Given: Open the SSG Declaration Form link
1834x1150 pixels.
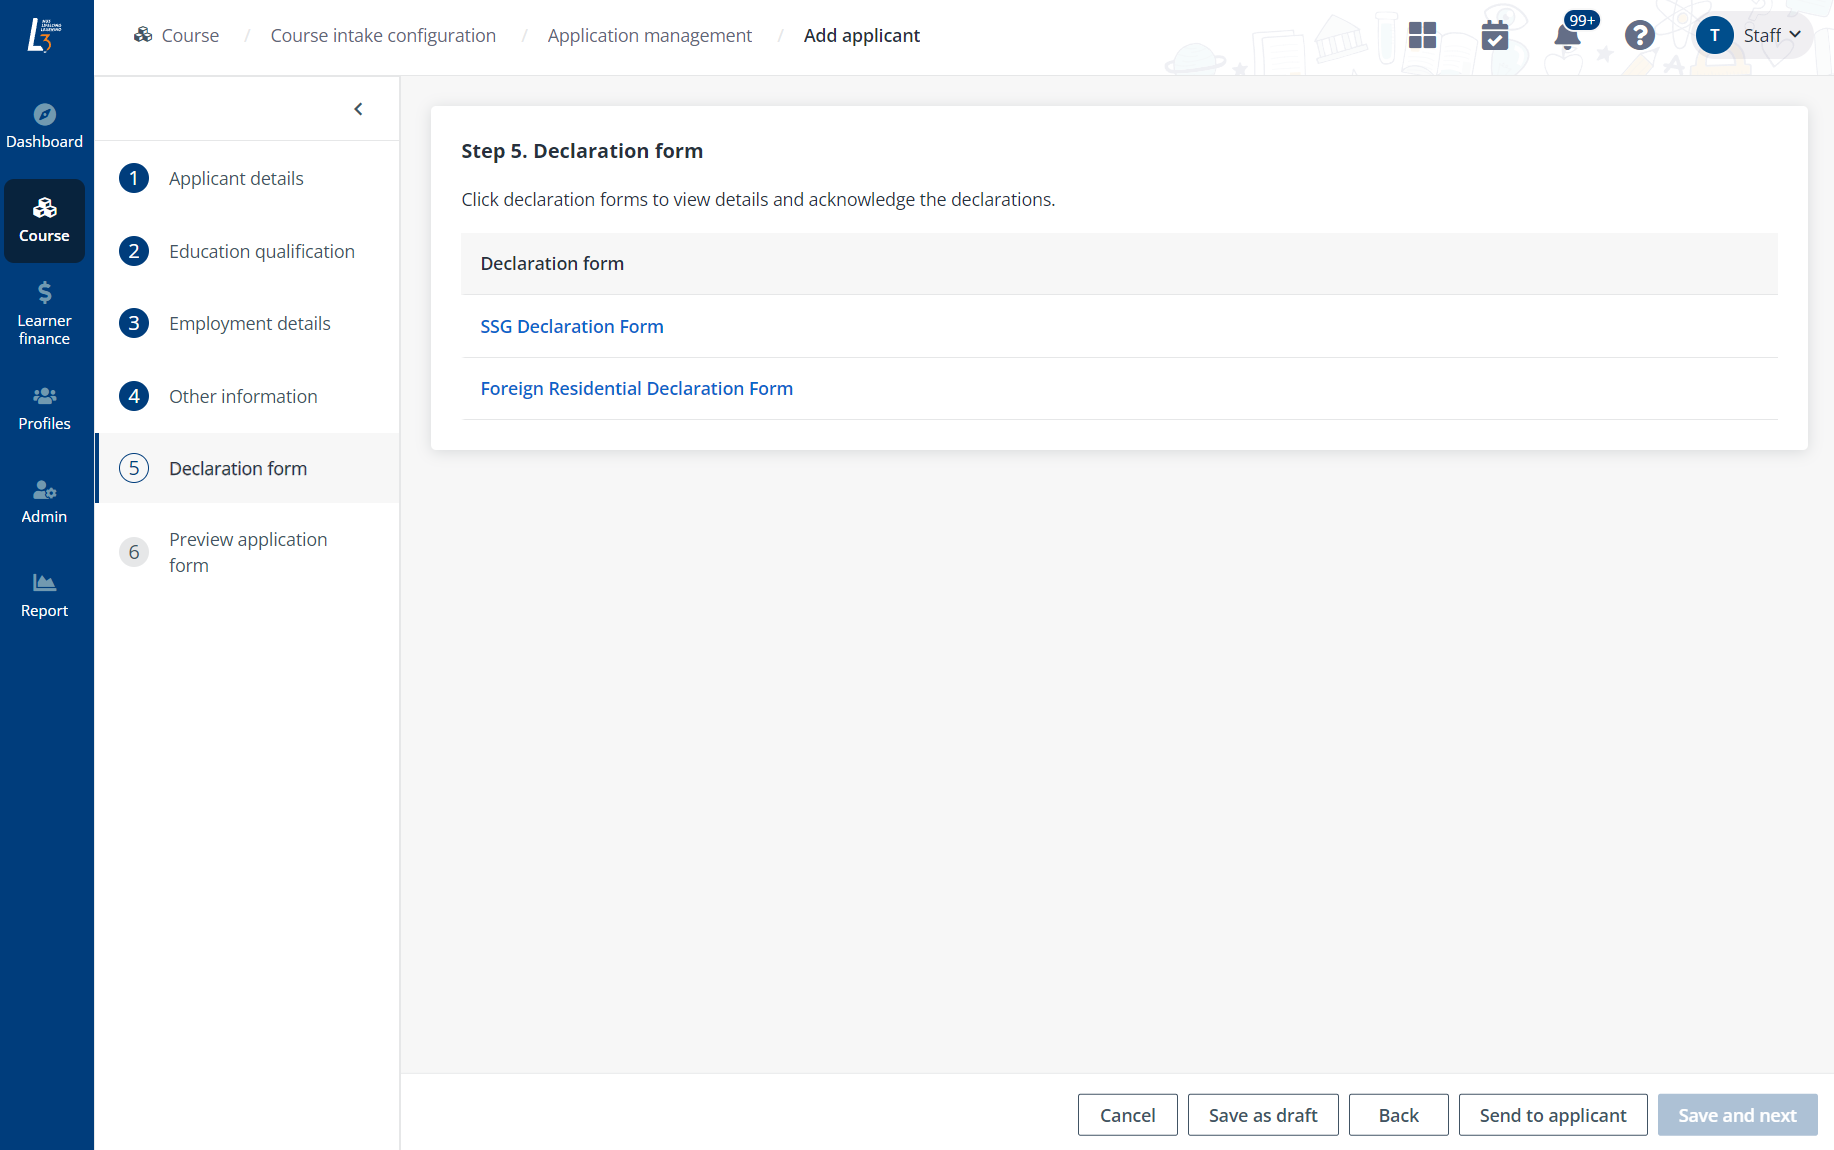Looking at the screenshot, I should click(x=571, y=327).
